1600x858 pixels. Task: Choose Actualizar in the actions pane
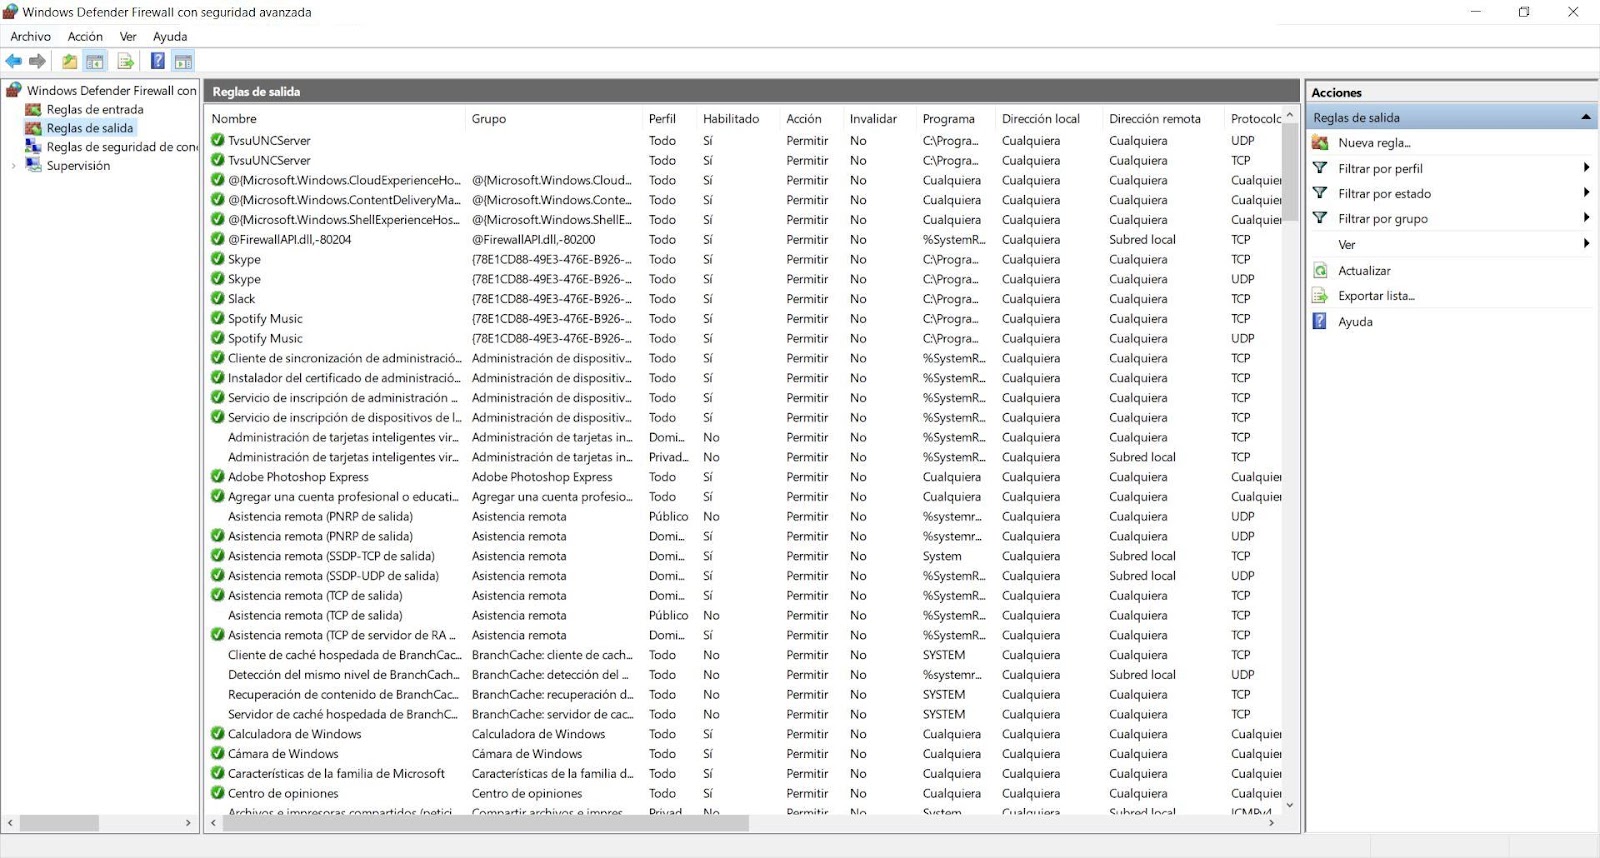pos(1364,271)
